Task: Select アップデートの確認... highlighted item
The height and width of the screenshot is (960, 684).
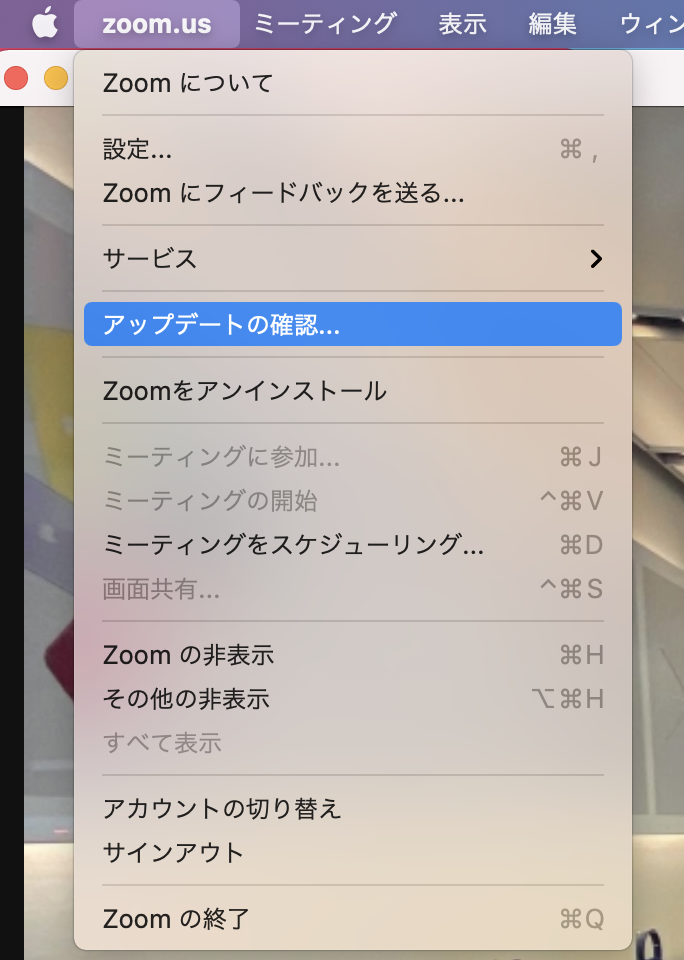Action: [353, 324]
